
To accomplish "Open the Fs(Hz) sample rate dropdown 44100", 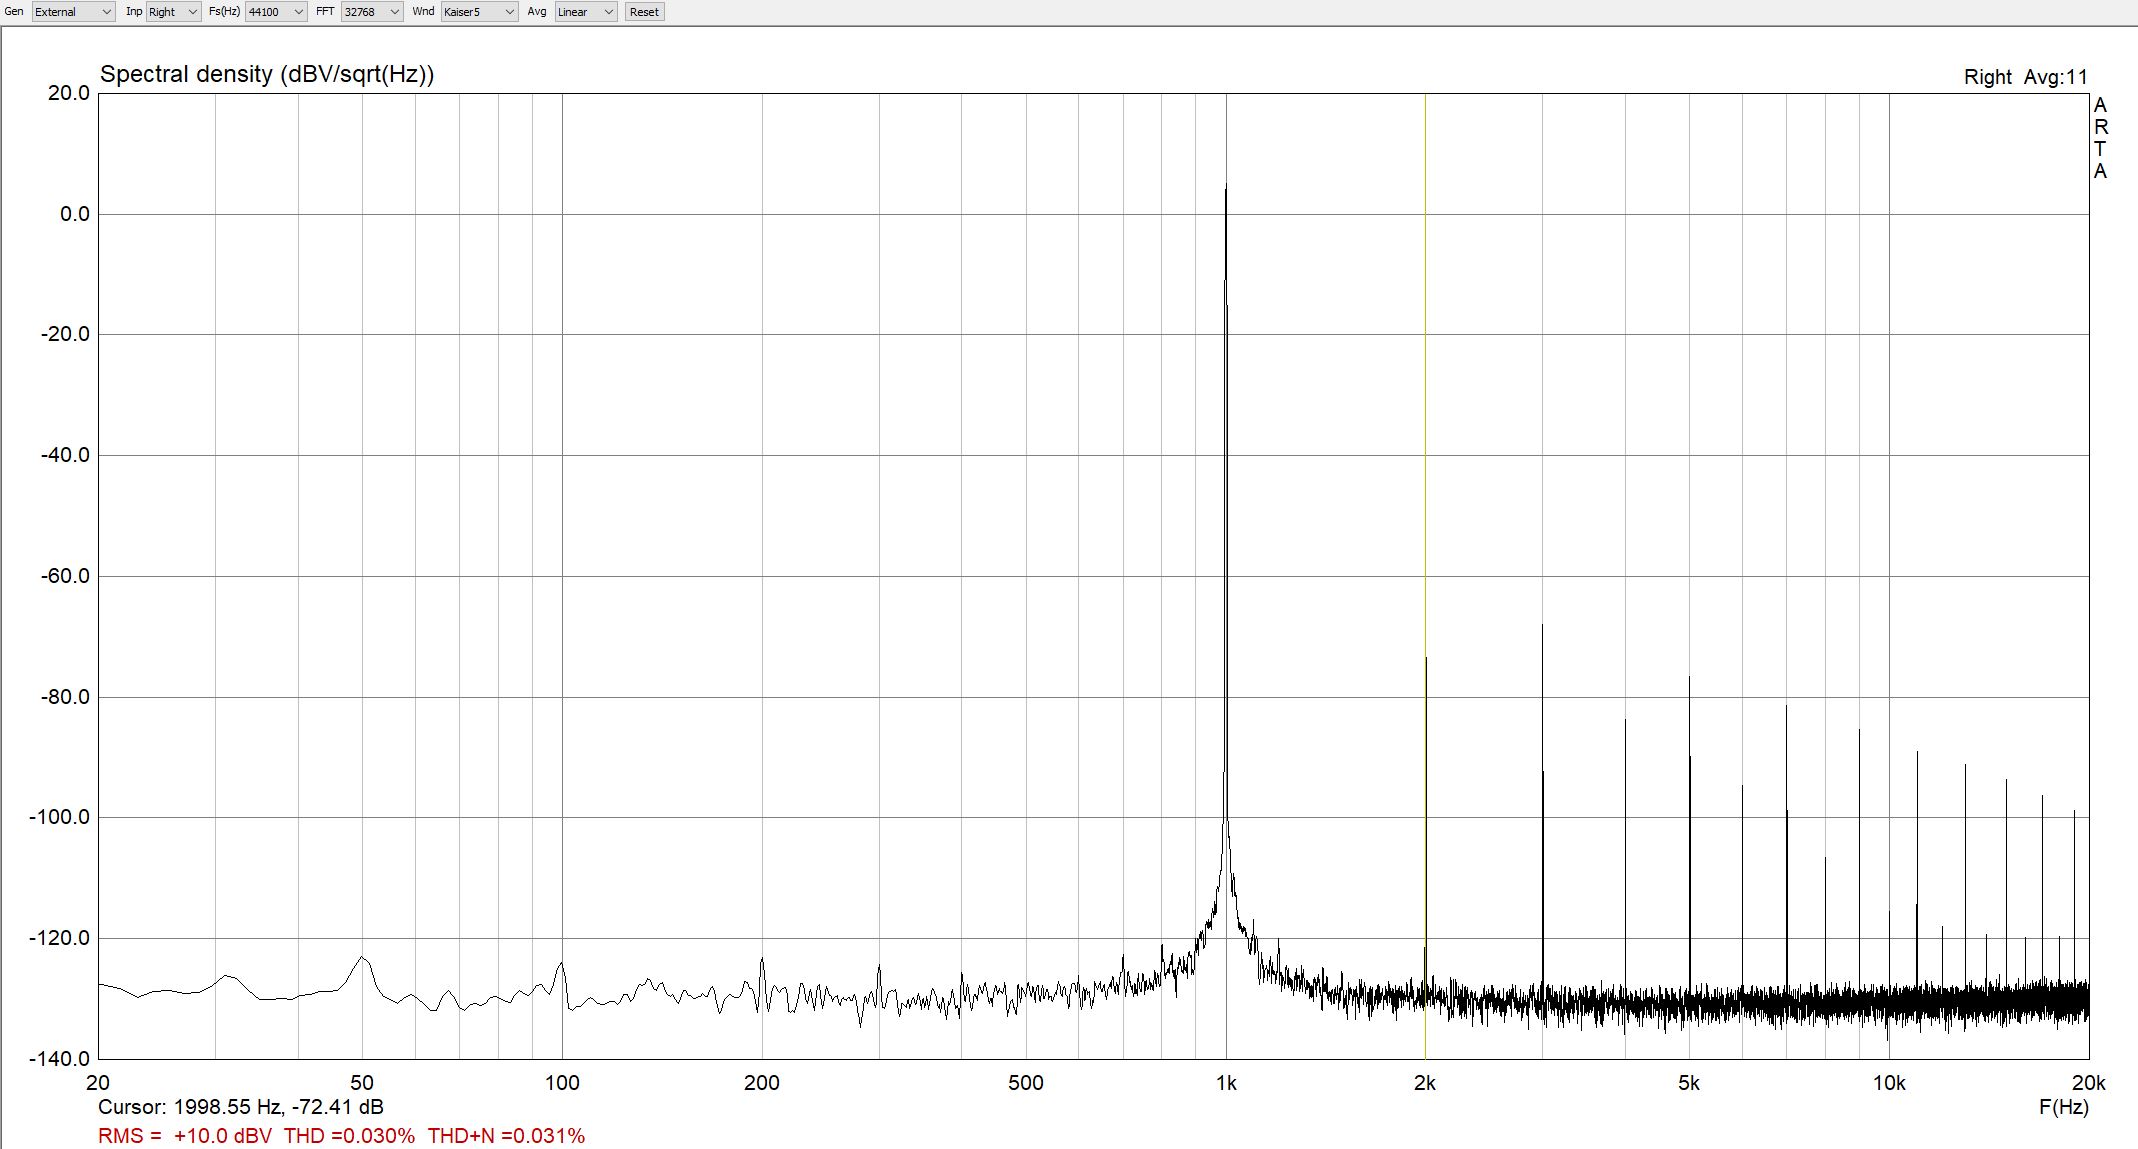I will pos(276,12).
